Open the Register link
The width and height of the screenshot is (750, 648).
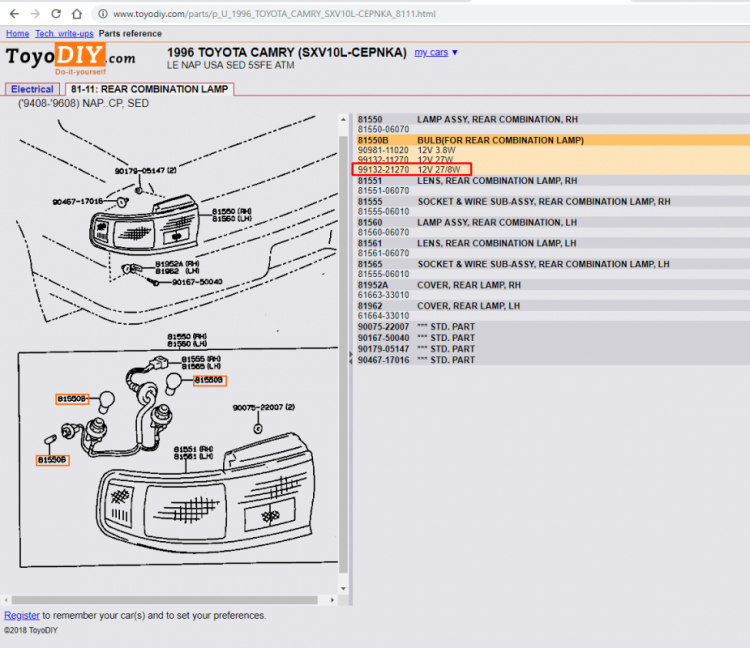tap(22, 615)
